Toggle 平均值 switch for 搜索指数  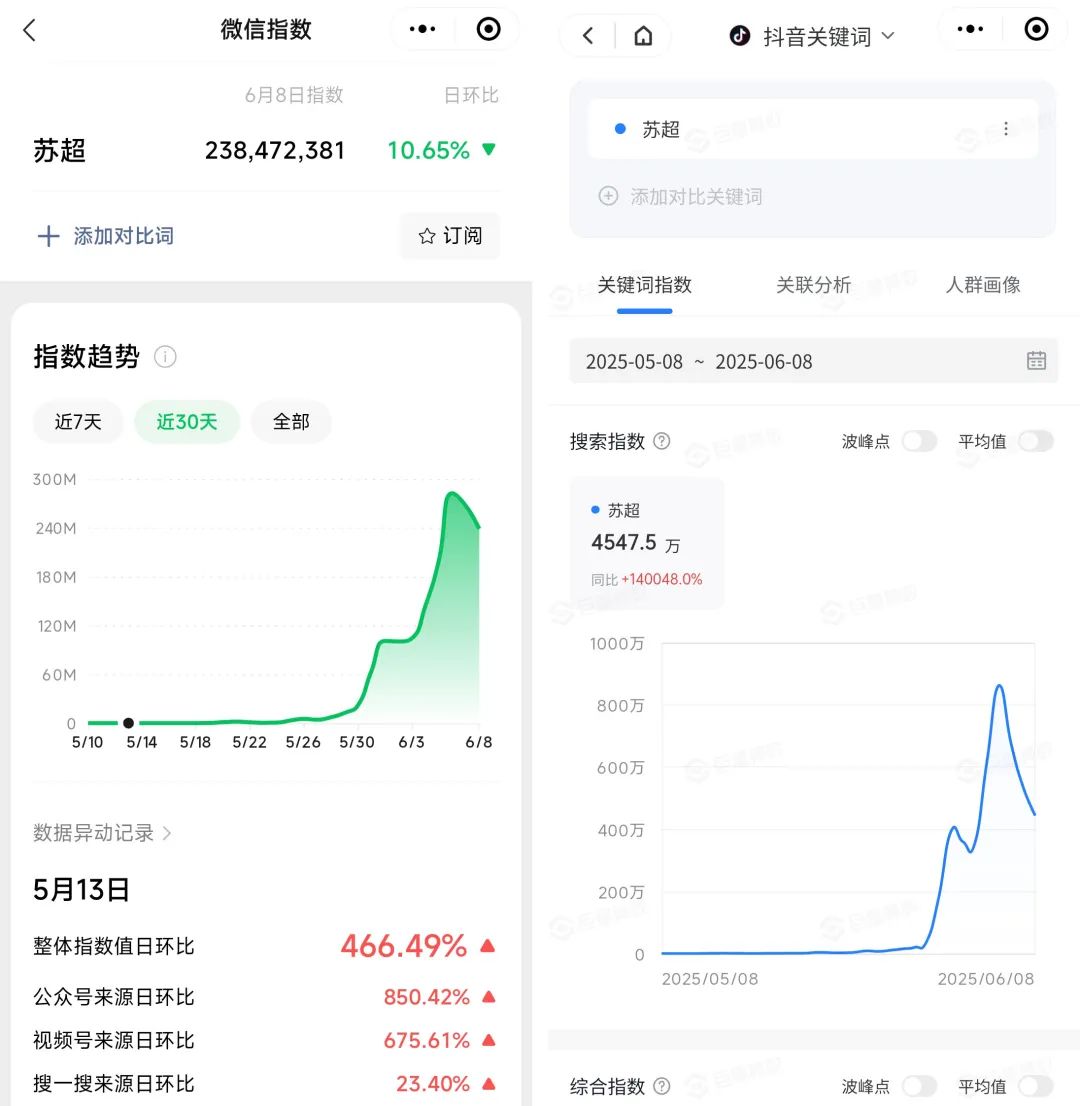pyautogui.click(x=1036, y=442)
